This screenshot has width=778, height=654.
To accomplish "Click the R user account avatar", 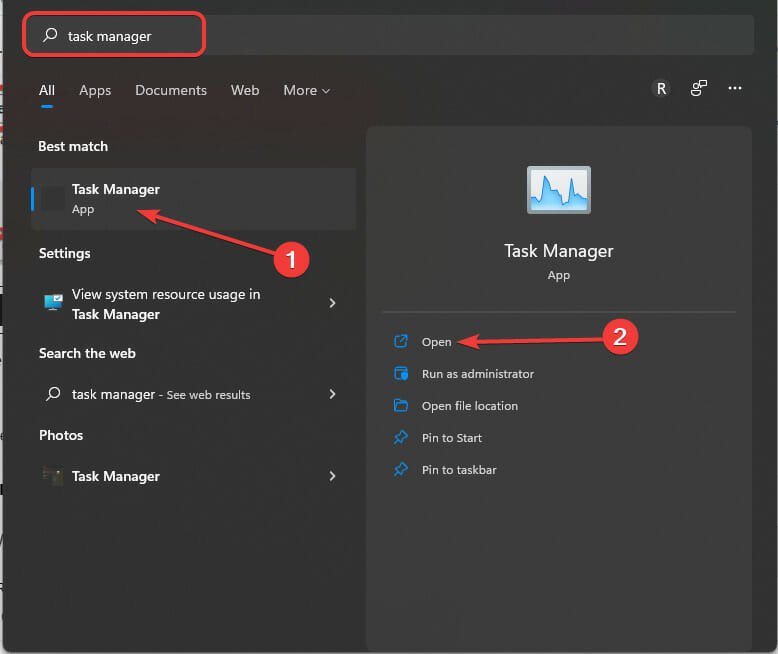I will click(660, 89).
